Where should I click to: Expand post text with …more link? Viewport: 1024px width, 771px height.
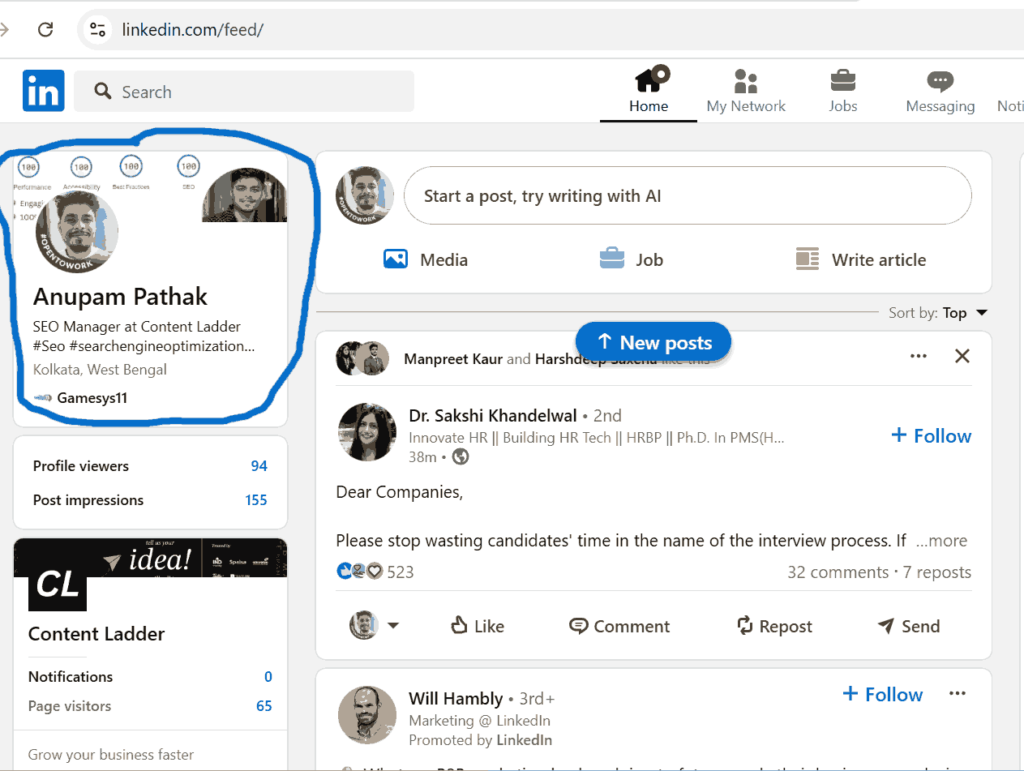point(941,541)
